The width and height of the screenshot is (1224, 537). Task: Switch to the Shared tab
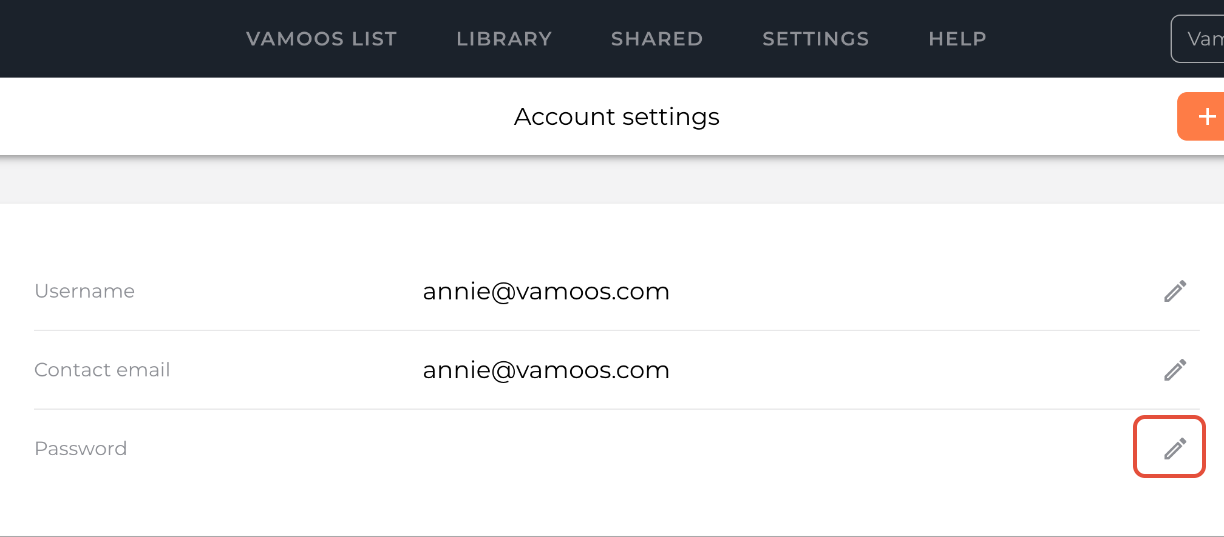657,39
